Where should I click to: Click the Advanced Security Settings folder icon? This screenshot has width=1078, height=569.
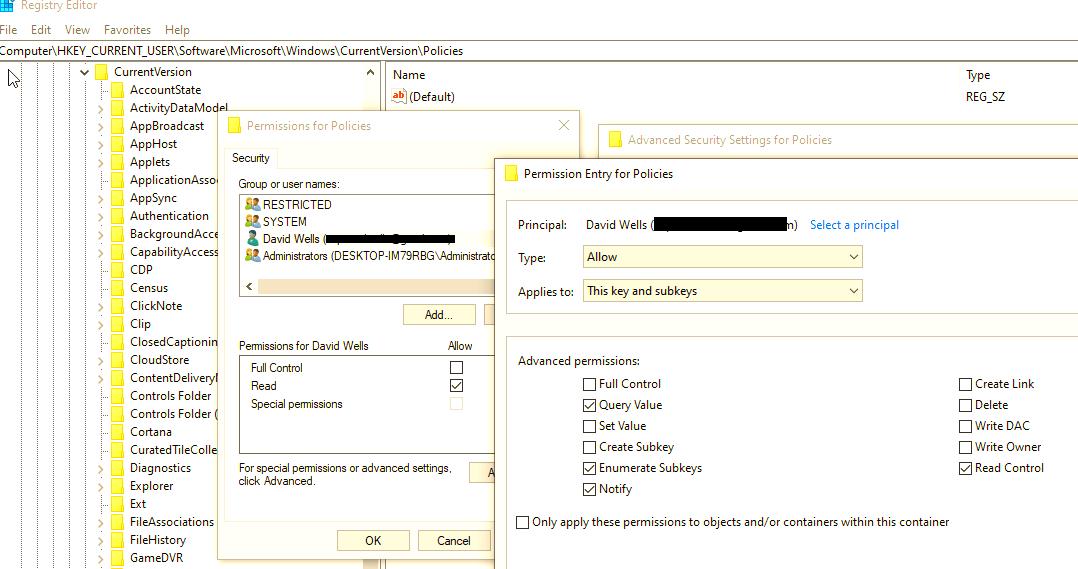pyautogui.click(x=615, y=140)
